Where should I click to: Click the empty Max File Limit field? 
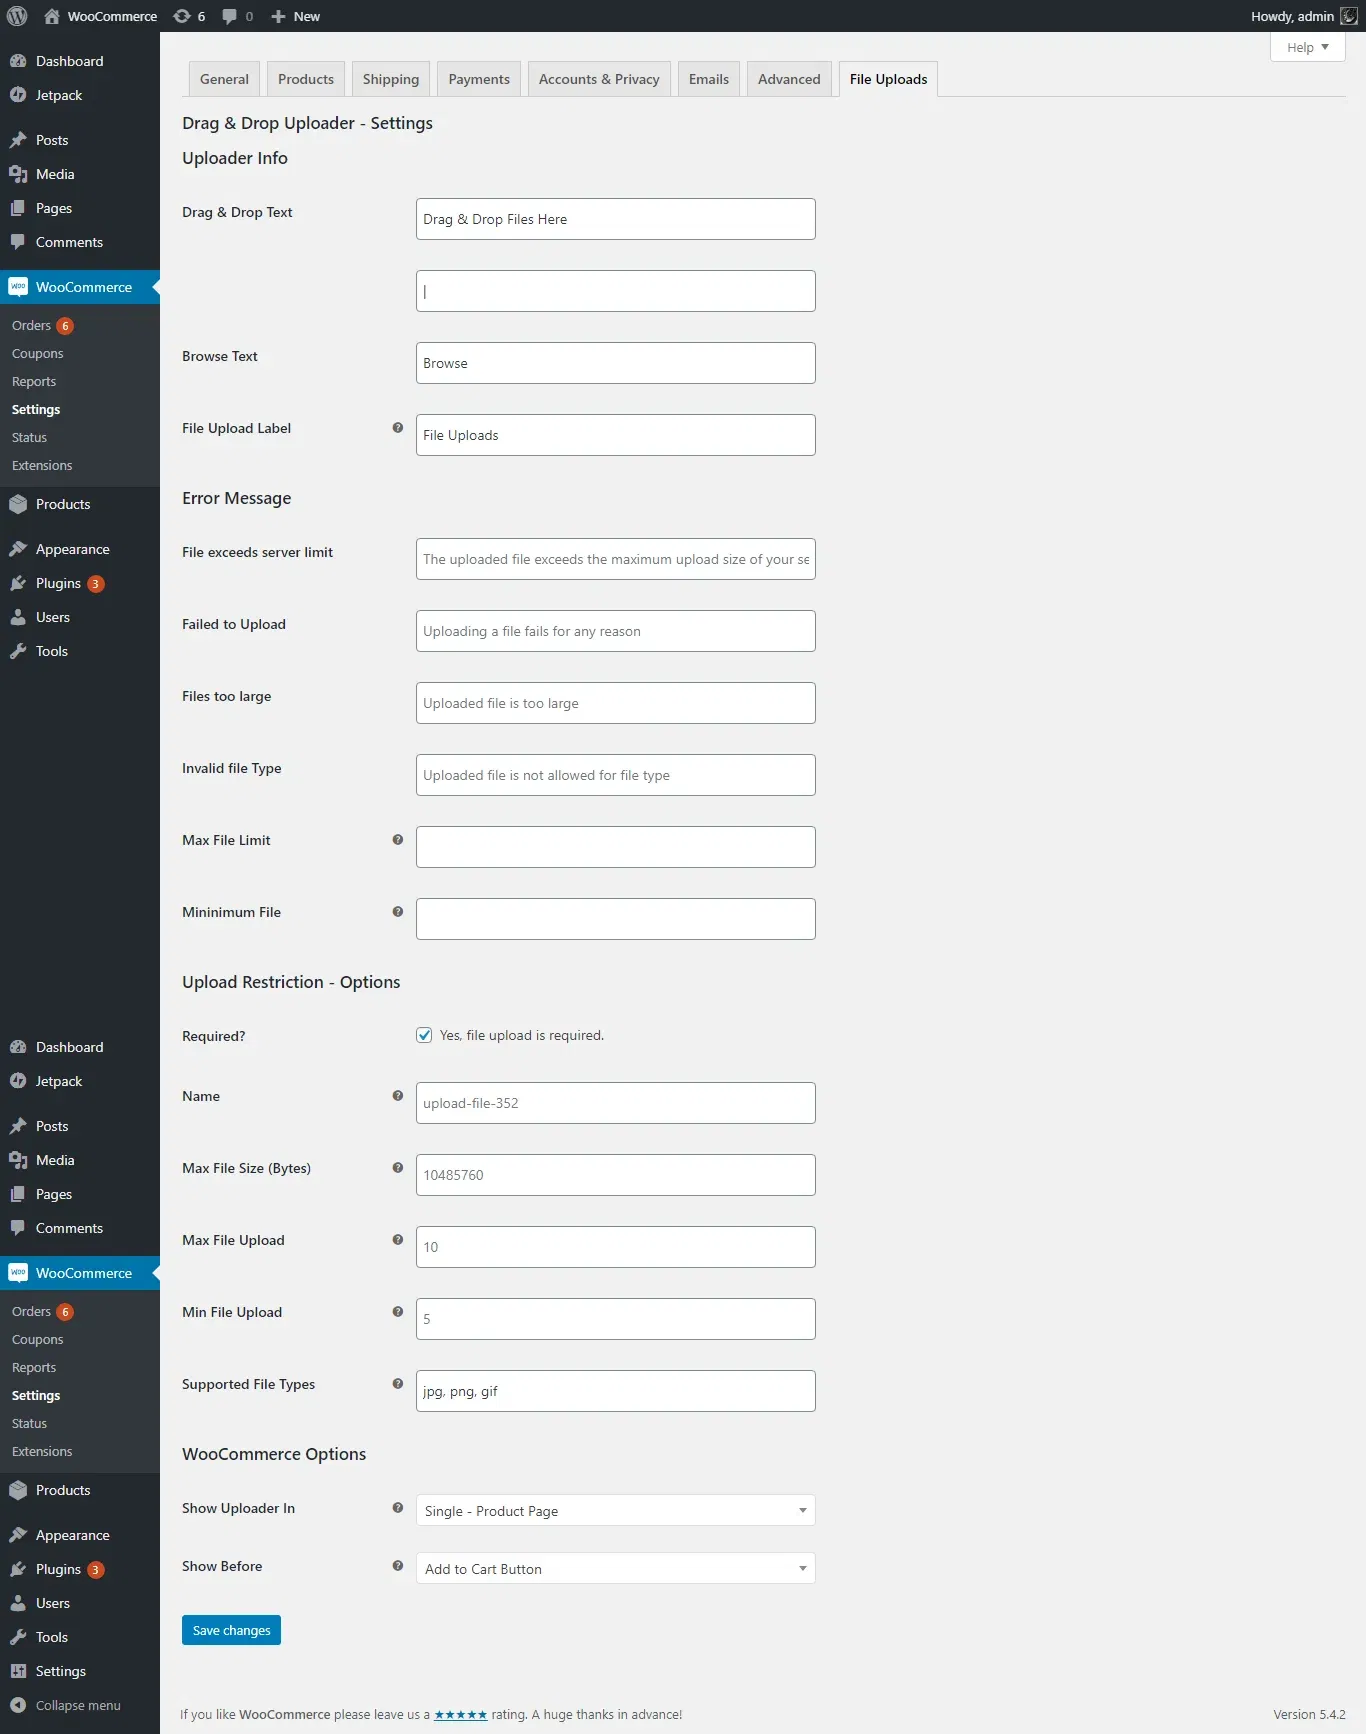point(615,847)
